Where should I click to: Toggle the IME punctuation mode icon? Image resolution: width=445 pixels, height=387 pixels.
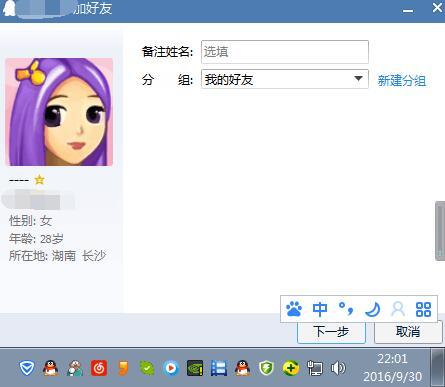pos(346,309)
